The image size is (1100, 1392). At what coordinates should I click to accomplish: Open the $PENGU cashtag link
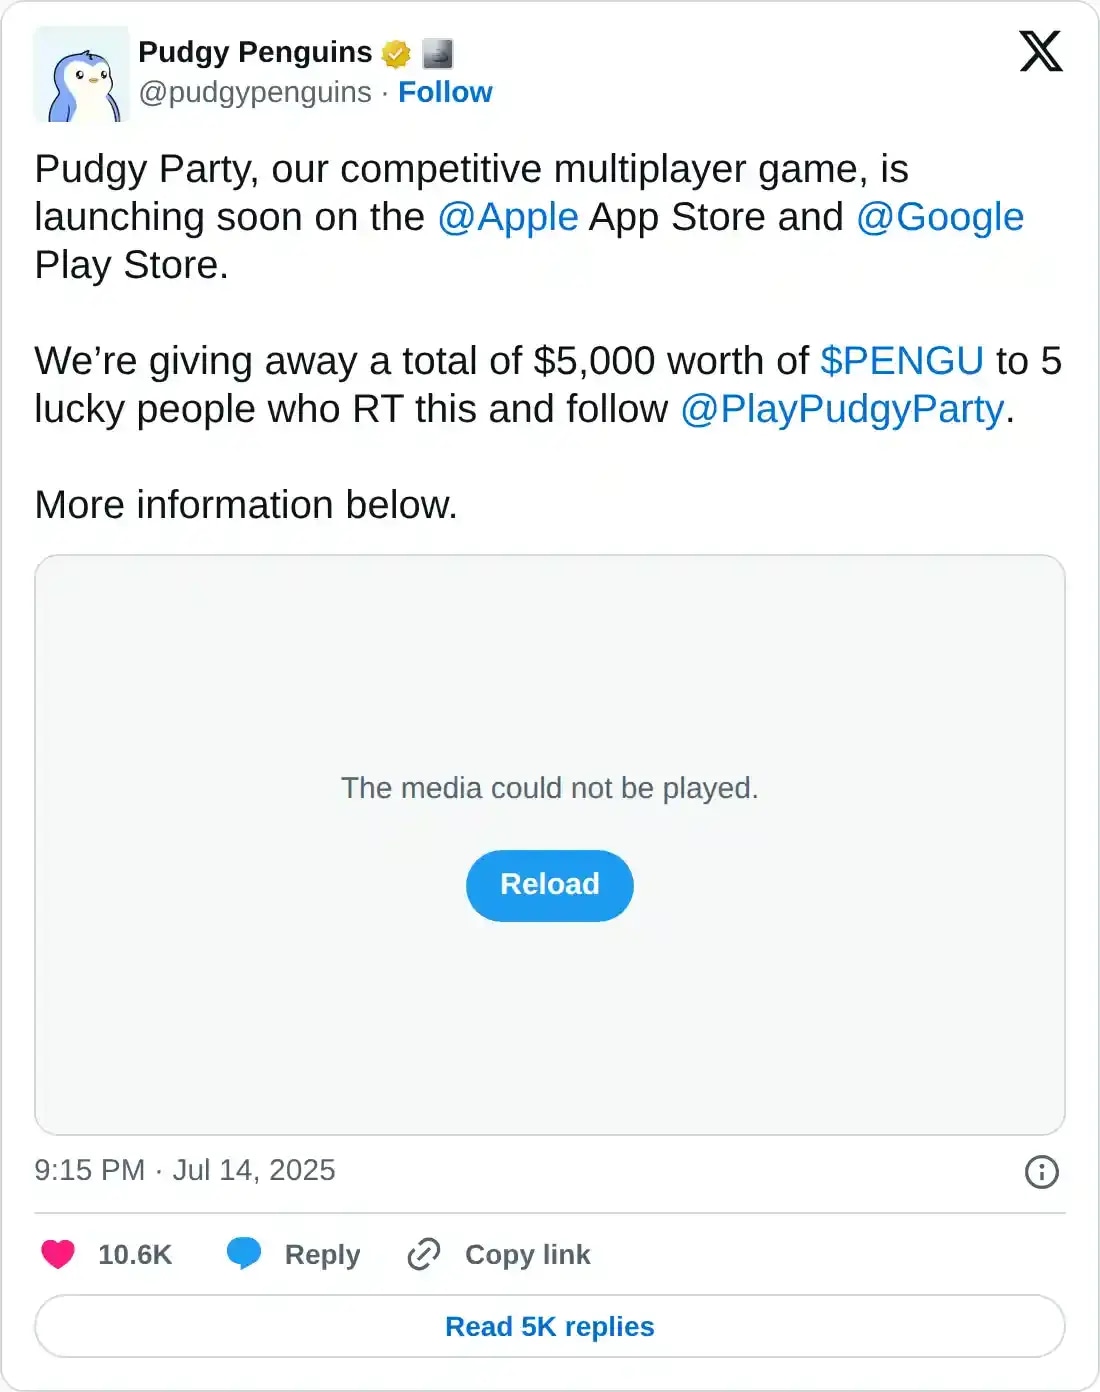[902, 361]
